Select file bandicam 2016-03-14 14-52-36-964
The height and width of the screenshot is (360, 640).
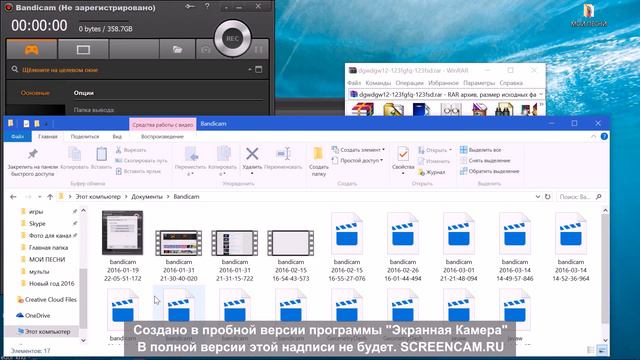571,248
